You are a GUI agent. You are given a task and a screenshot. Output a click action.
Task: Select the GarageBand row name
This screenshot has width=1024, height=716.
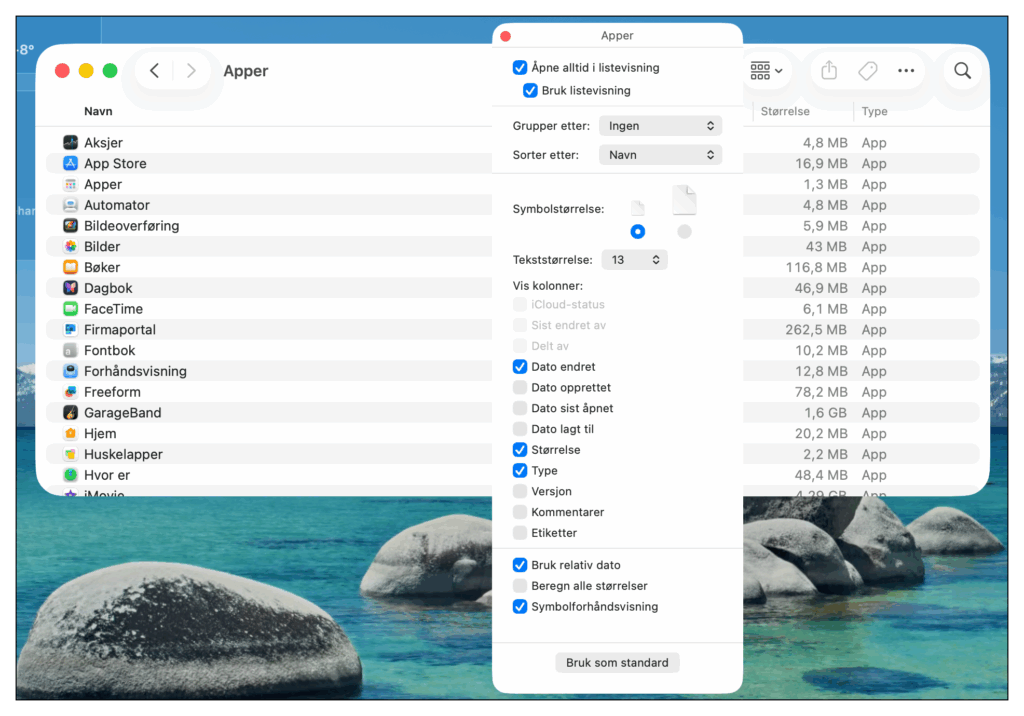tap(123, 413)
